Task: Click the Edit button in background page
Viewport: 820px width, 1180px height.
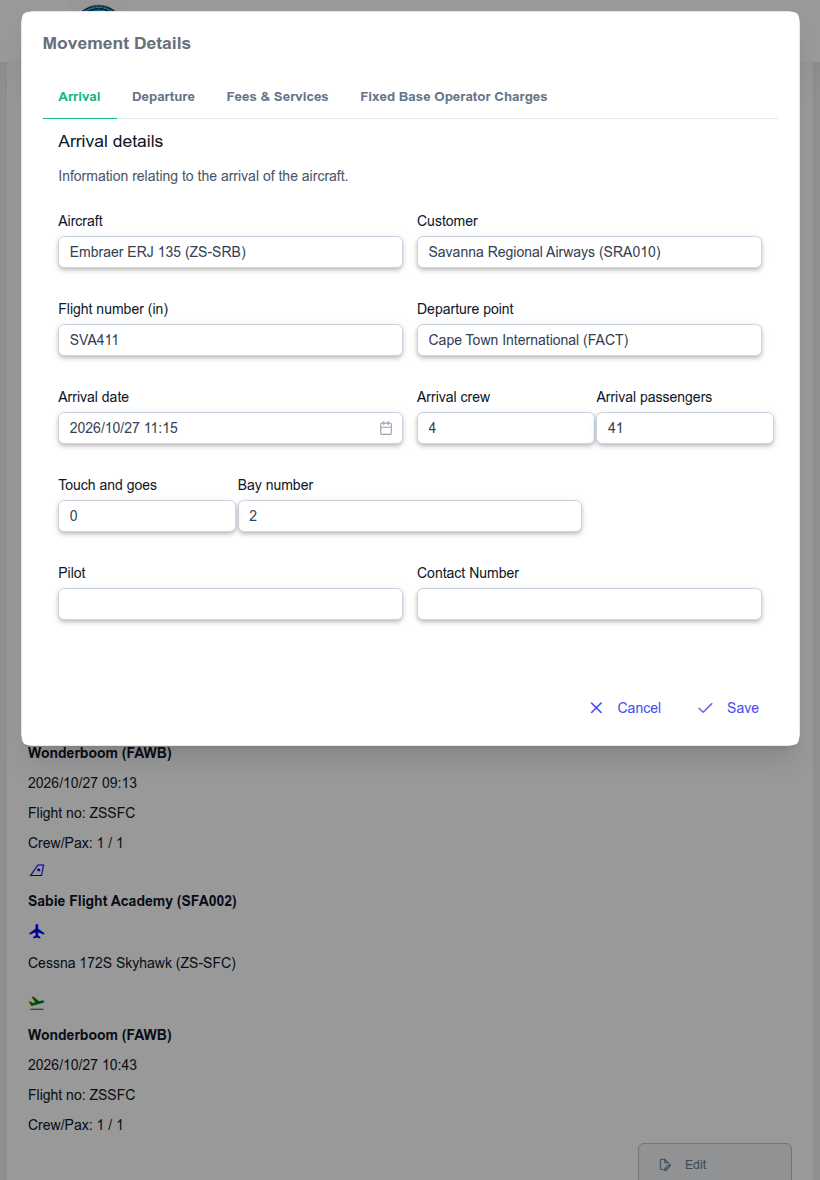Action: coord(715,1163)
